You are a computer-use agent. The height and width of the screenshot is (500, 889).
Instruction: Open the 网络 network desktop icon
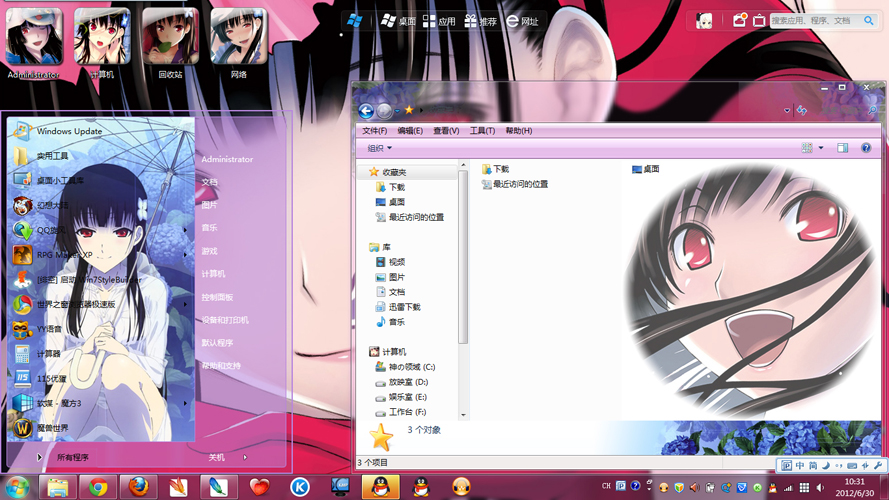(239, 42)
